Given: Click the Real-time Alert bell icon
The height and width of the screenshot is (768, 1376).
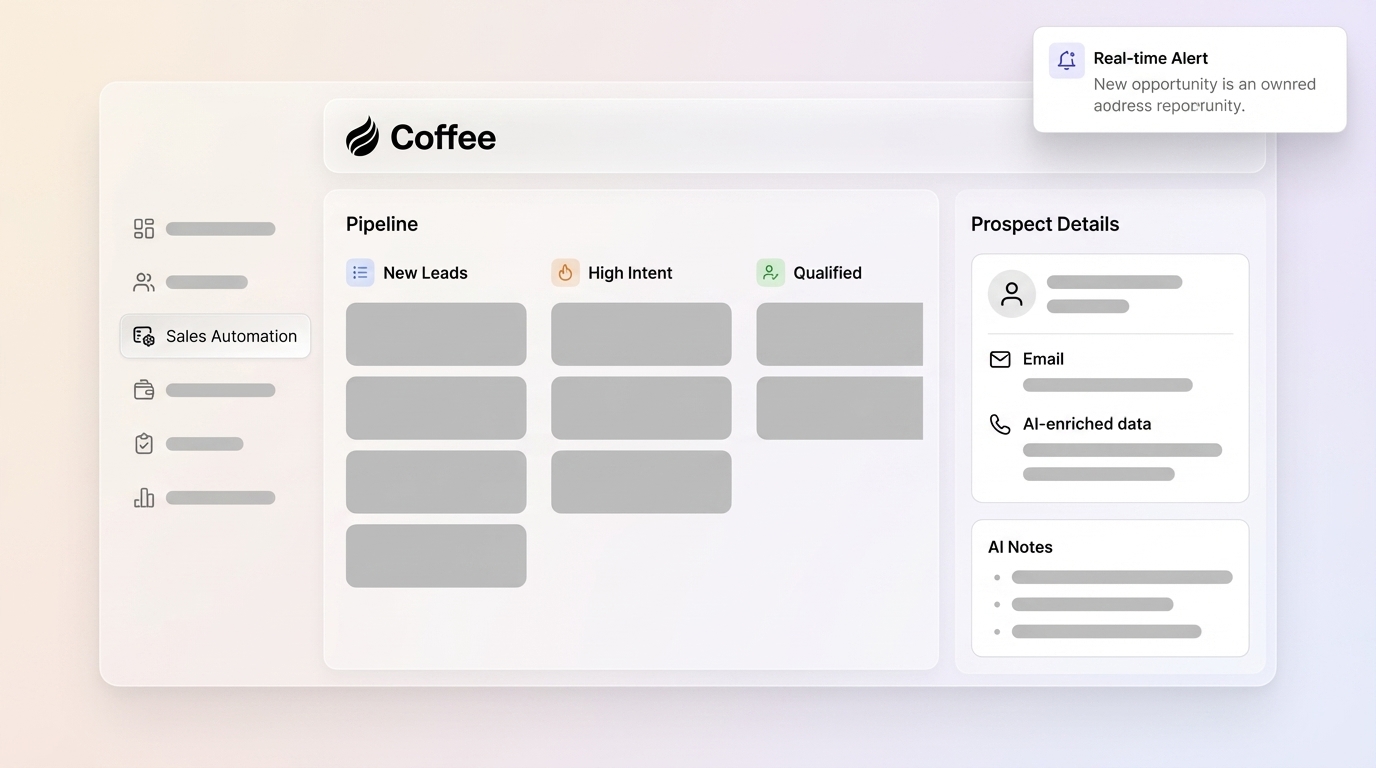Looking at the screenshot, I should point(1066,60).
